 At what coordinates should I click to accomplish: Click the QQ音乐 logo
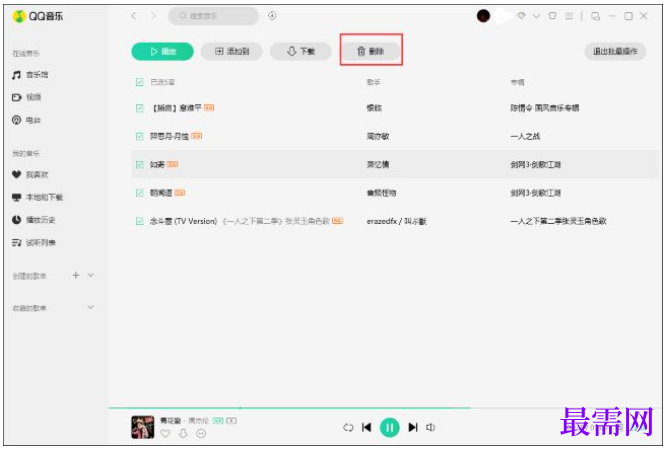click(x=38, y=16)
